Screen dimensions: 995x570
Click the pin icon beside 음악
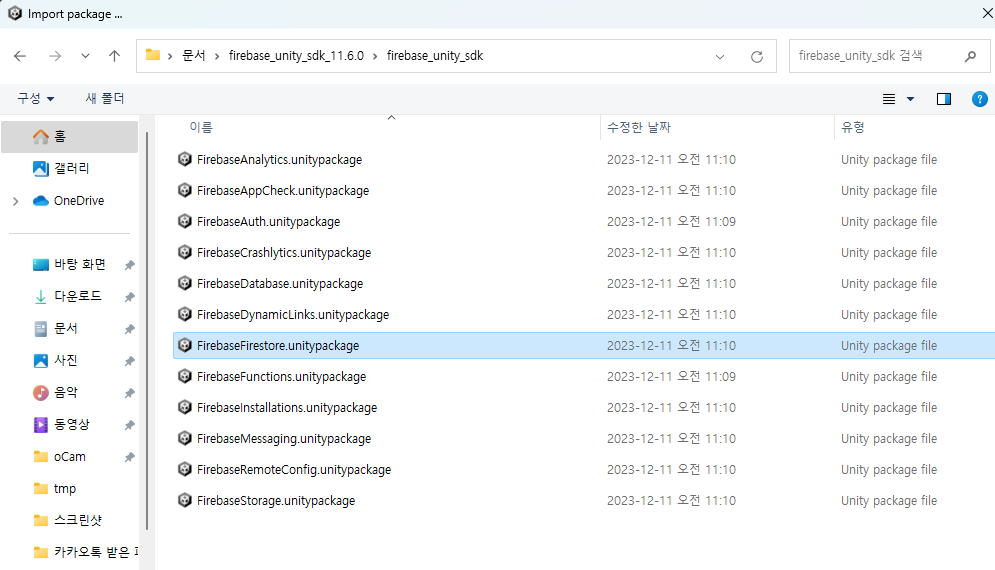point(129,393)
